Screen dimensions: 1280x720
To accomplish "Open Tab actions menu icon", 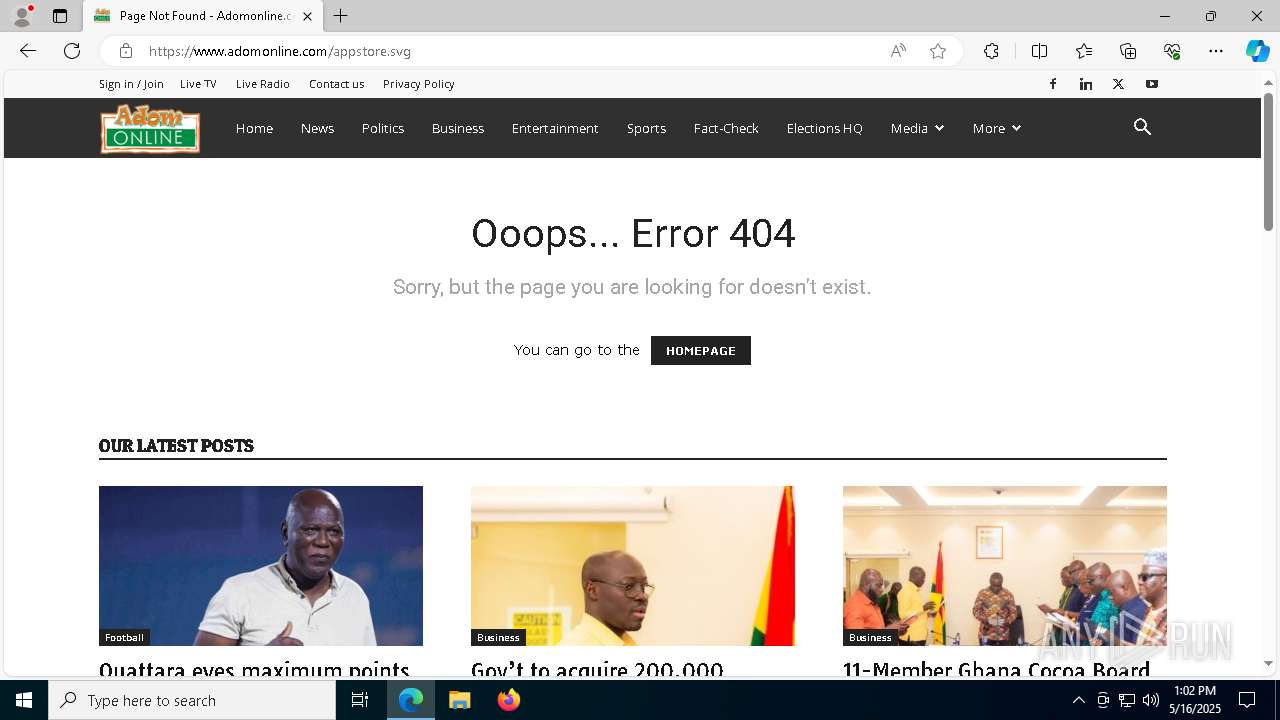I will (x=60, y=16).
